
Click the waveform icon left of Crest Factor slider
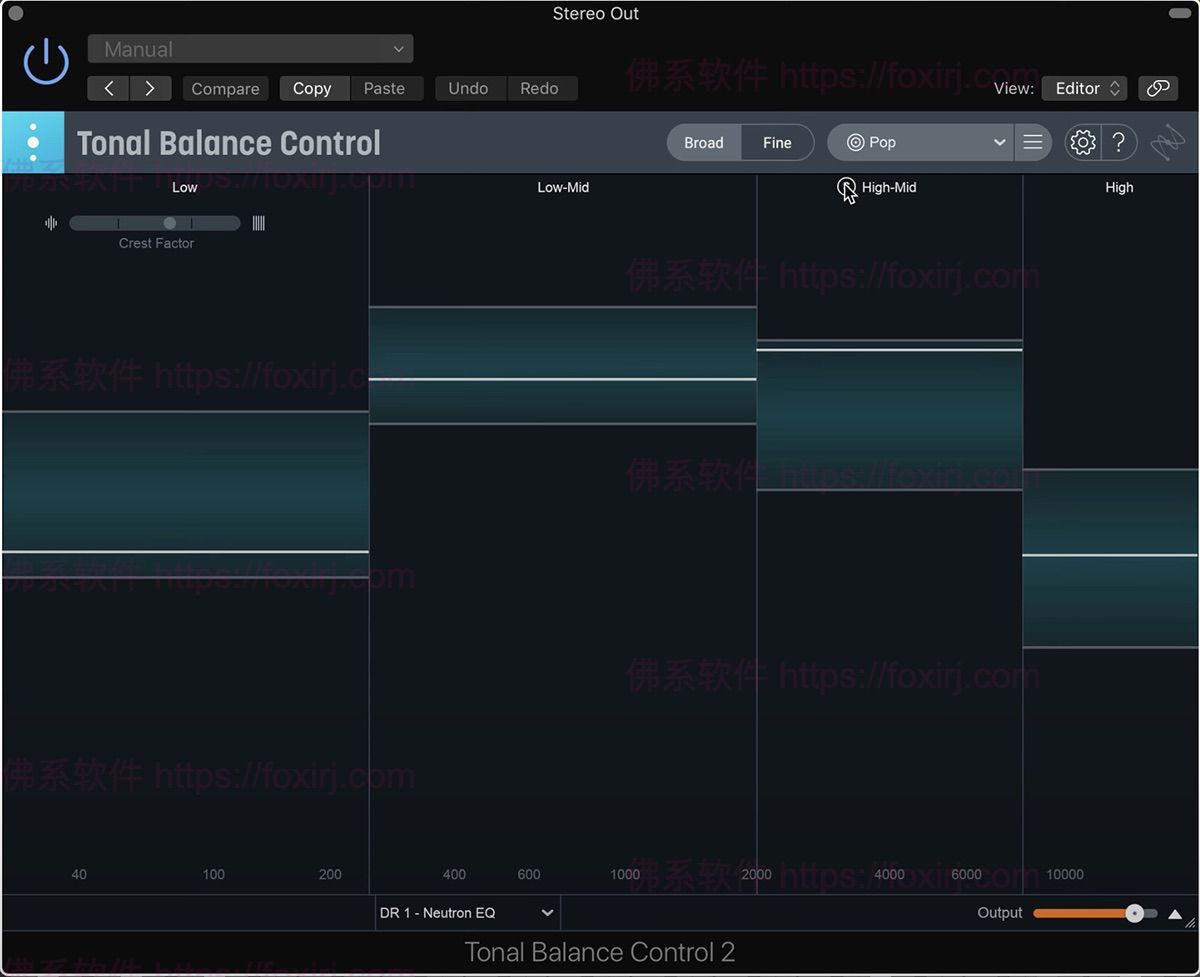tap(51, 223)
